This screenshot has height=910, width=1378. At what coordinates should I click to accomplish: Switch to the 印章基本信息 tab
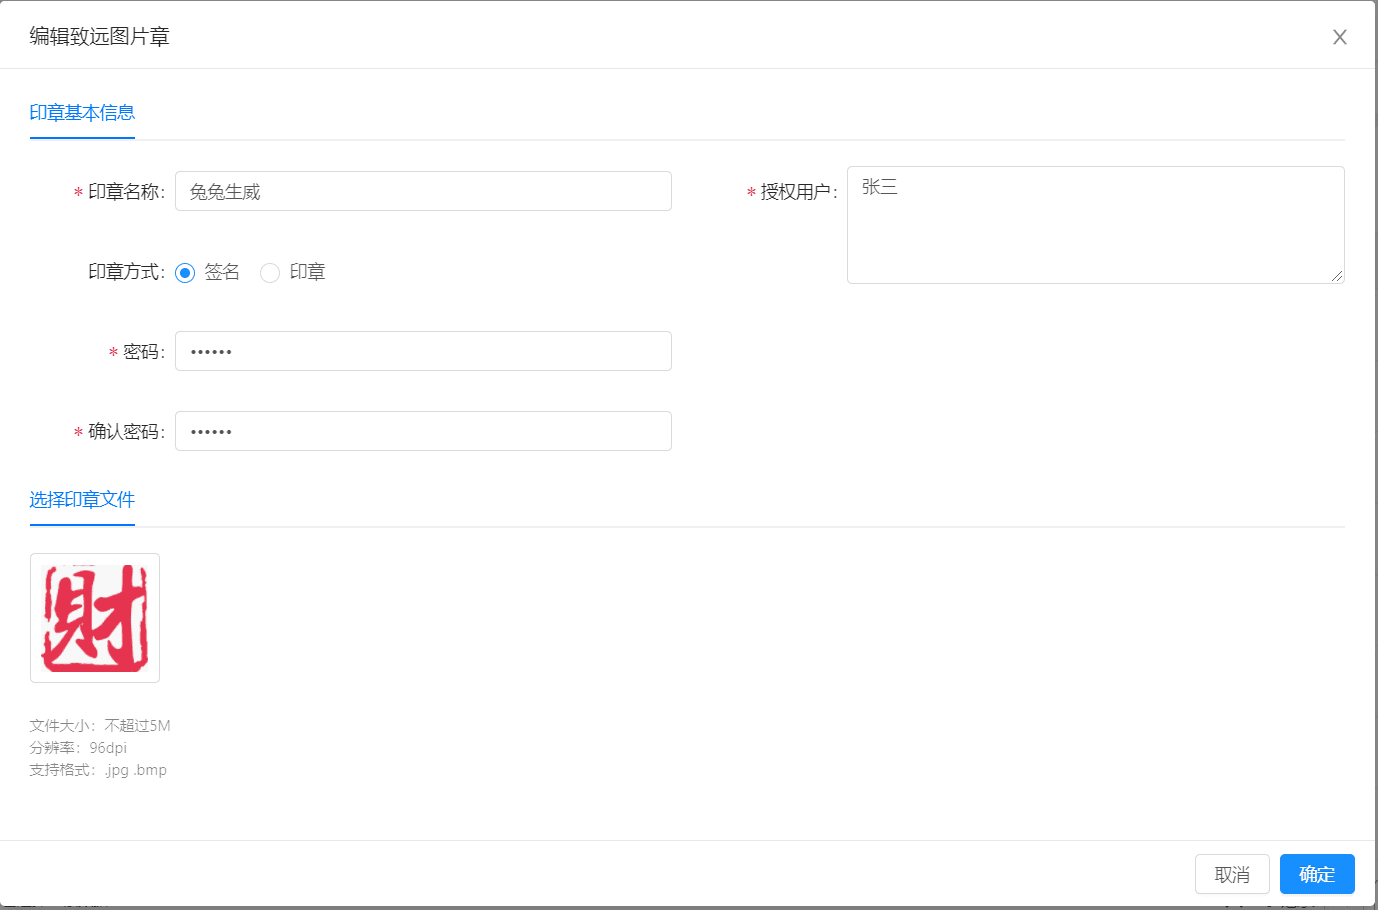click(x=82, y=113)
